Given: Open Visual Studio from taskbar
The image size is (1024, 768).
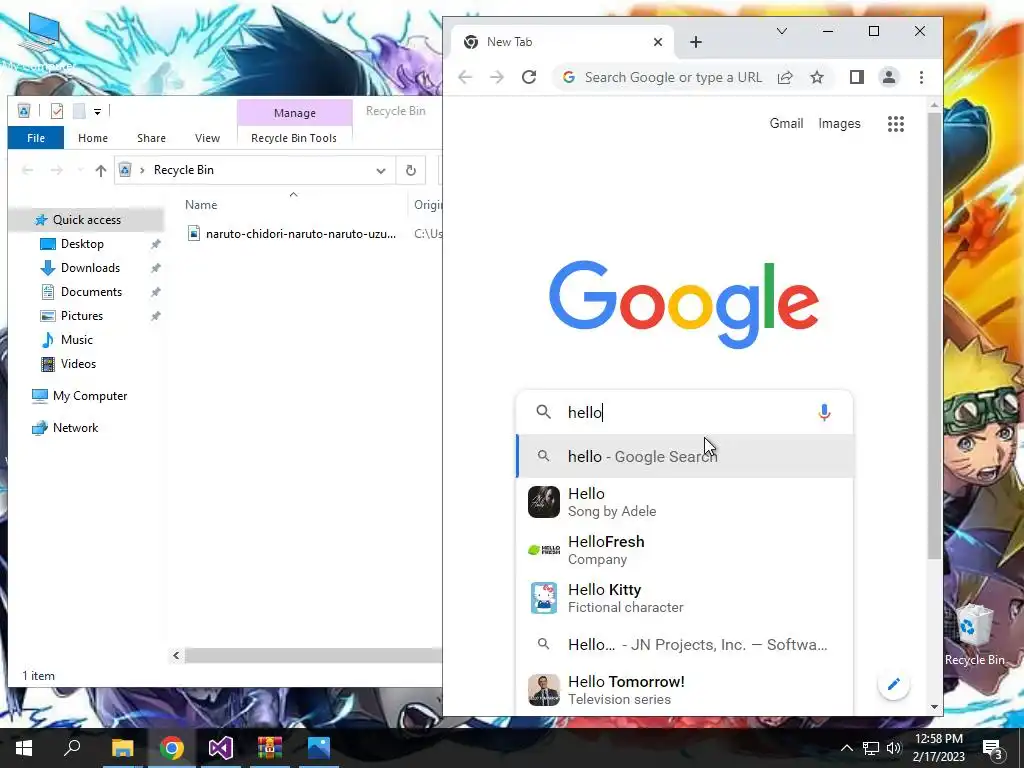Looking at the screenshot, I should coord(221,748).
